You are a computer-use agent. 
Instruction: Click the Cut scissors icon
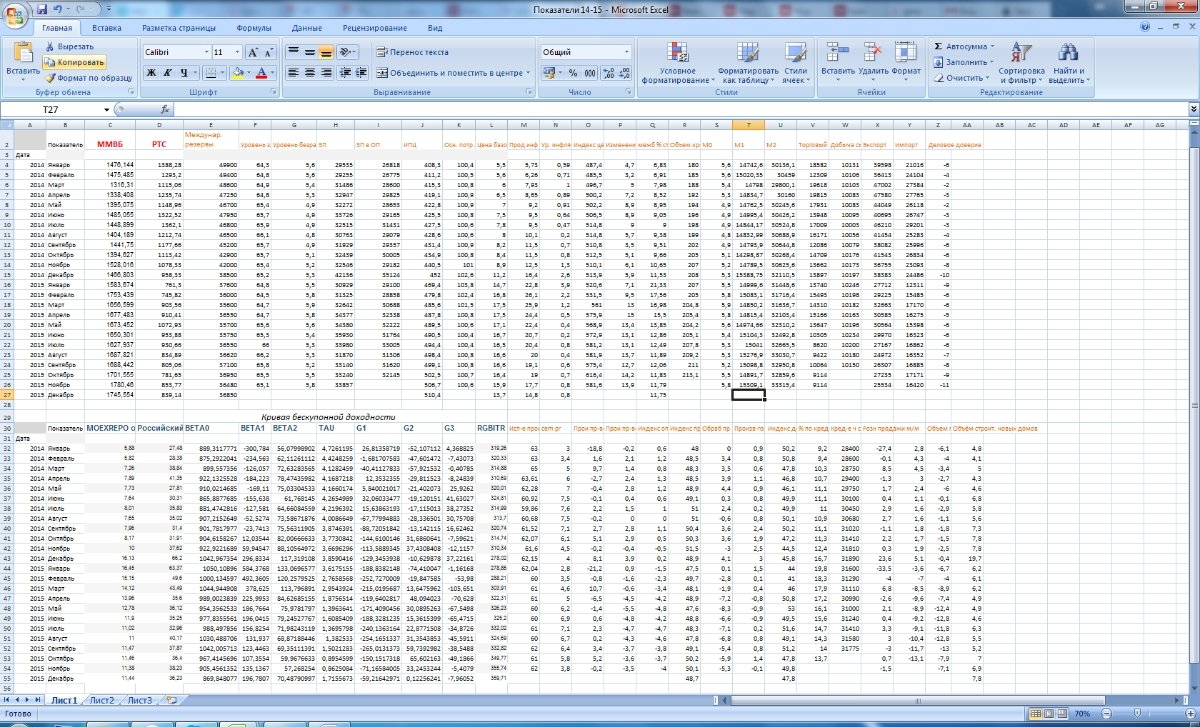point(49,46)
